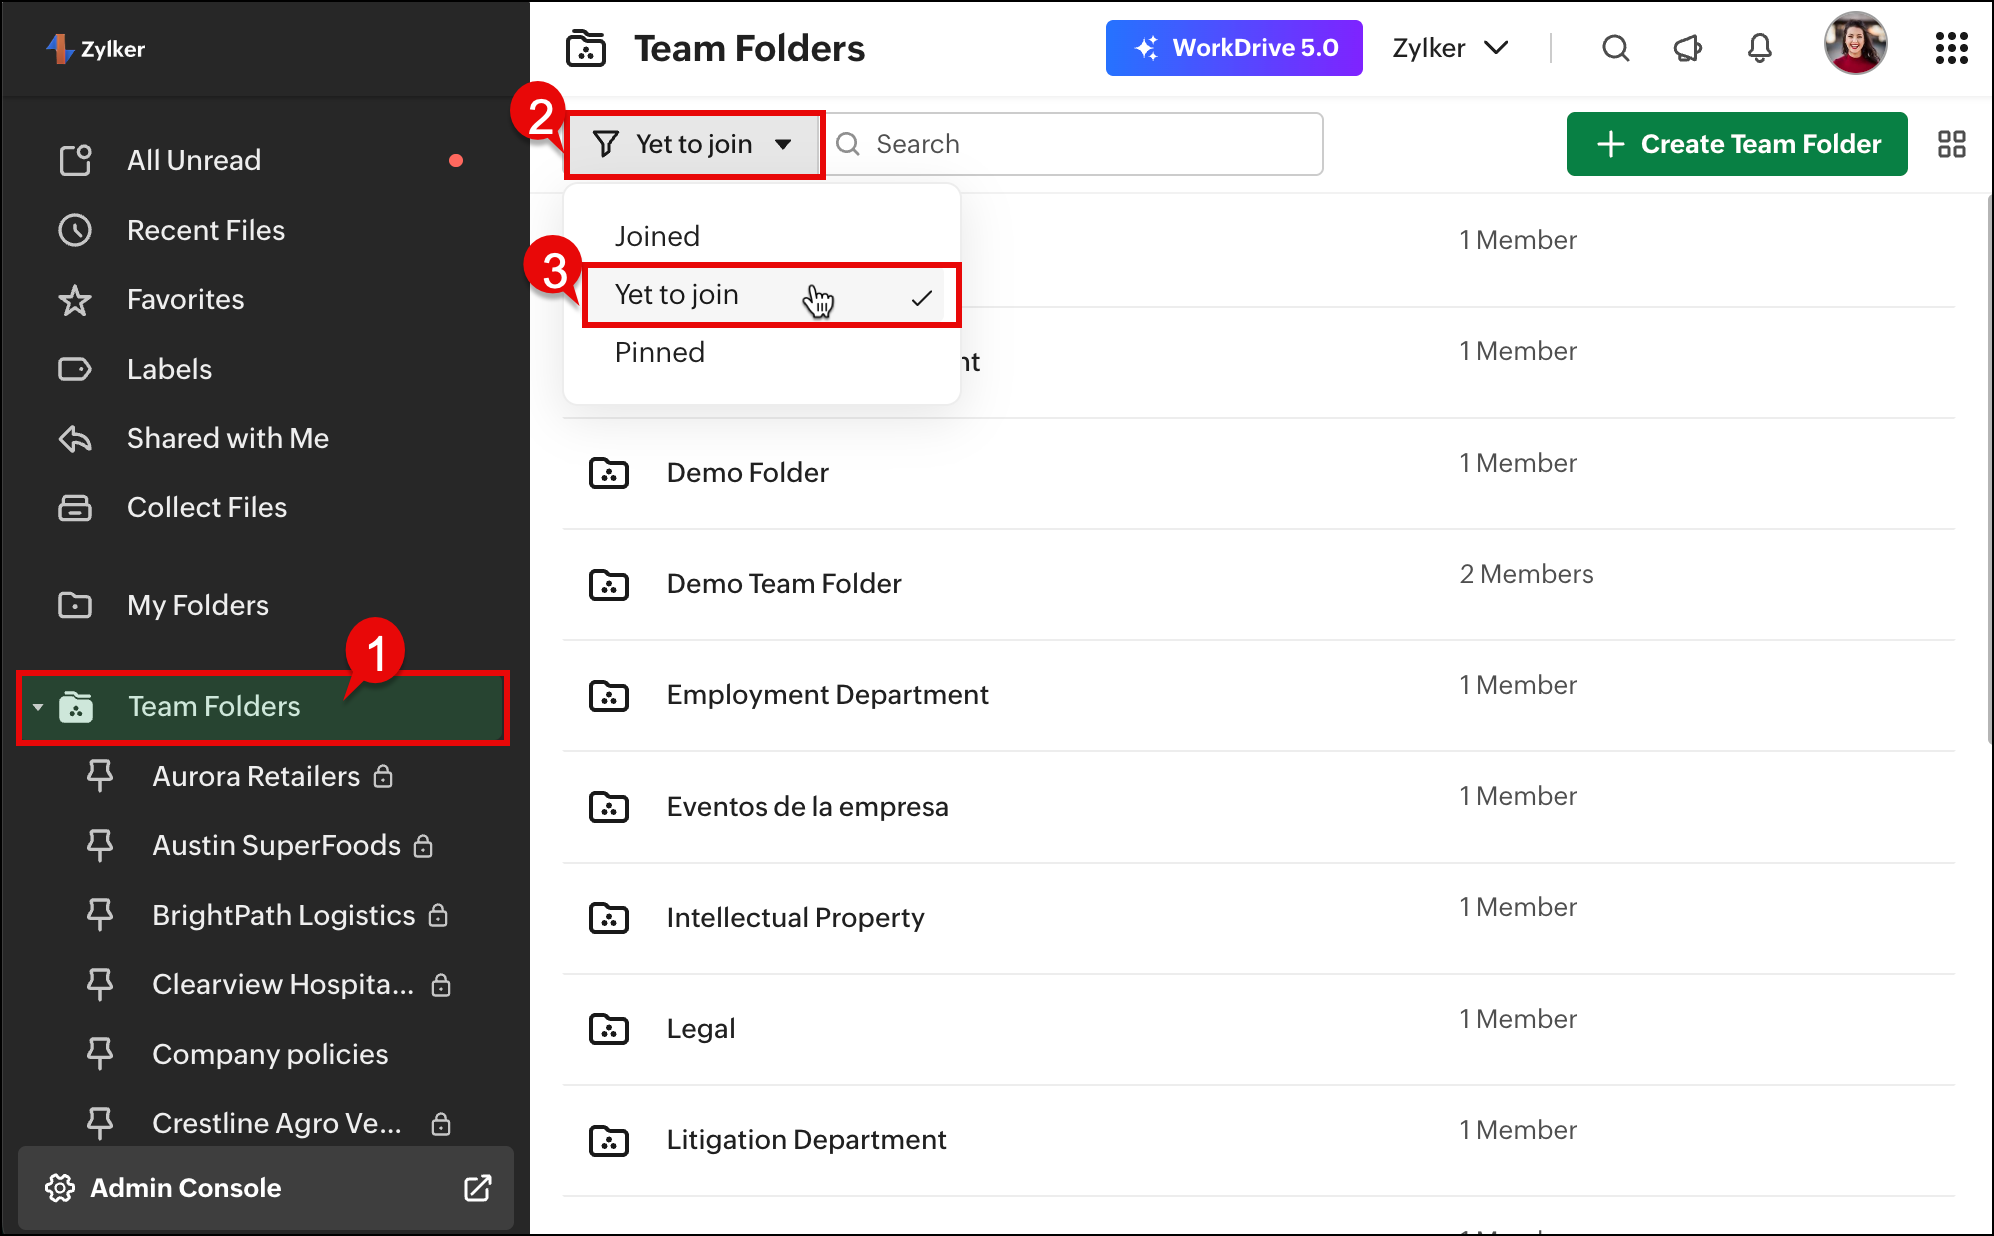Click the search magnifier icon in header

pyautogui.click(x=1615, y=48)
